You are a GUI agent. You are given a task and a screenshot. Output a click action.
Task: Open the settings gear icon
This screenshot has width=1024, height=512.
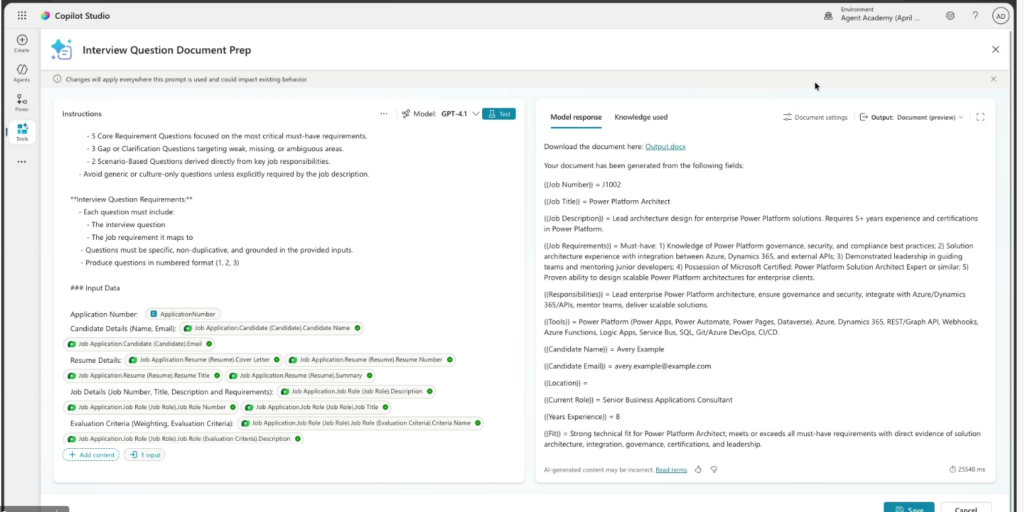point(950,16)
